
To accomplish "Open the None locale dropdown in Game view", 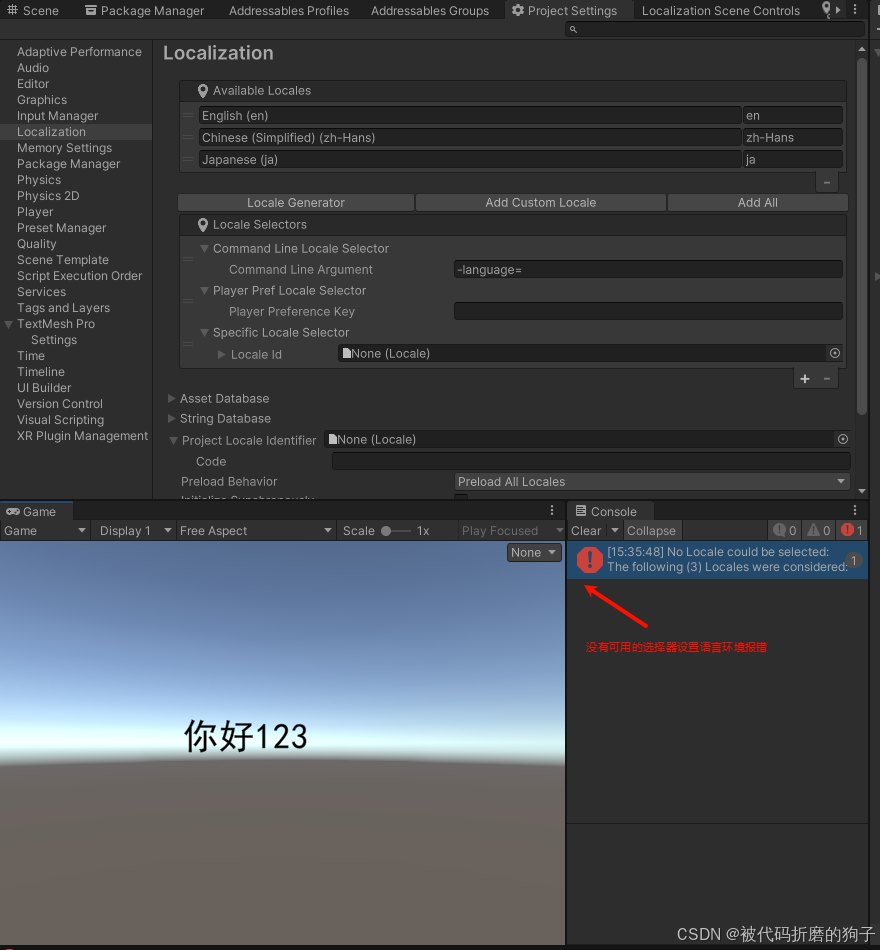I will click(534, 553).
